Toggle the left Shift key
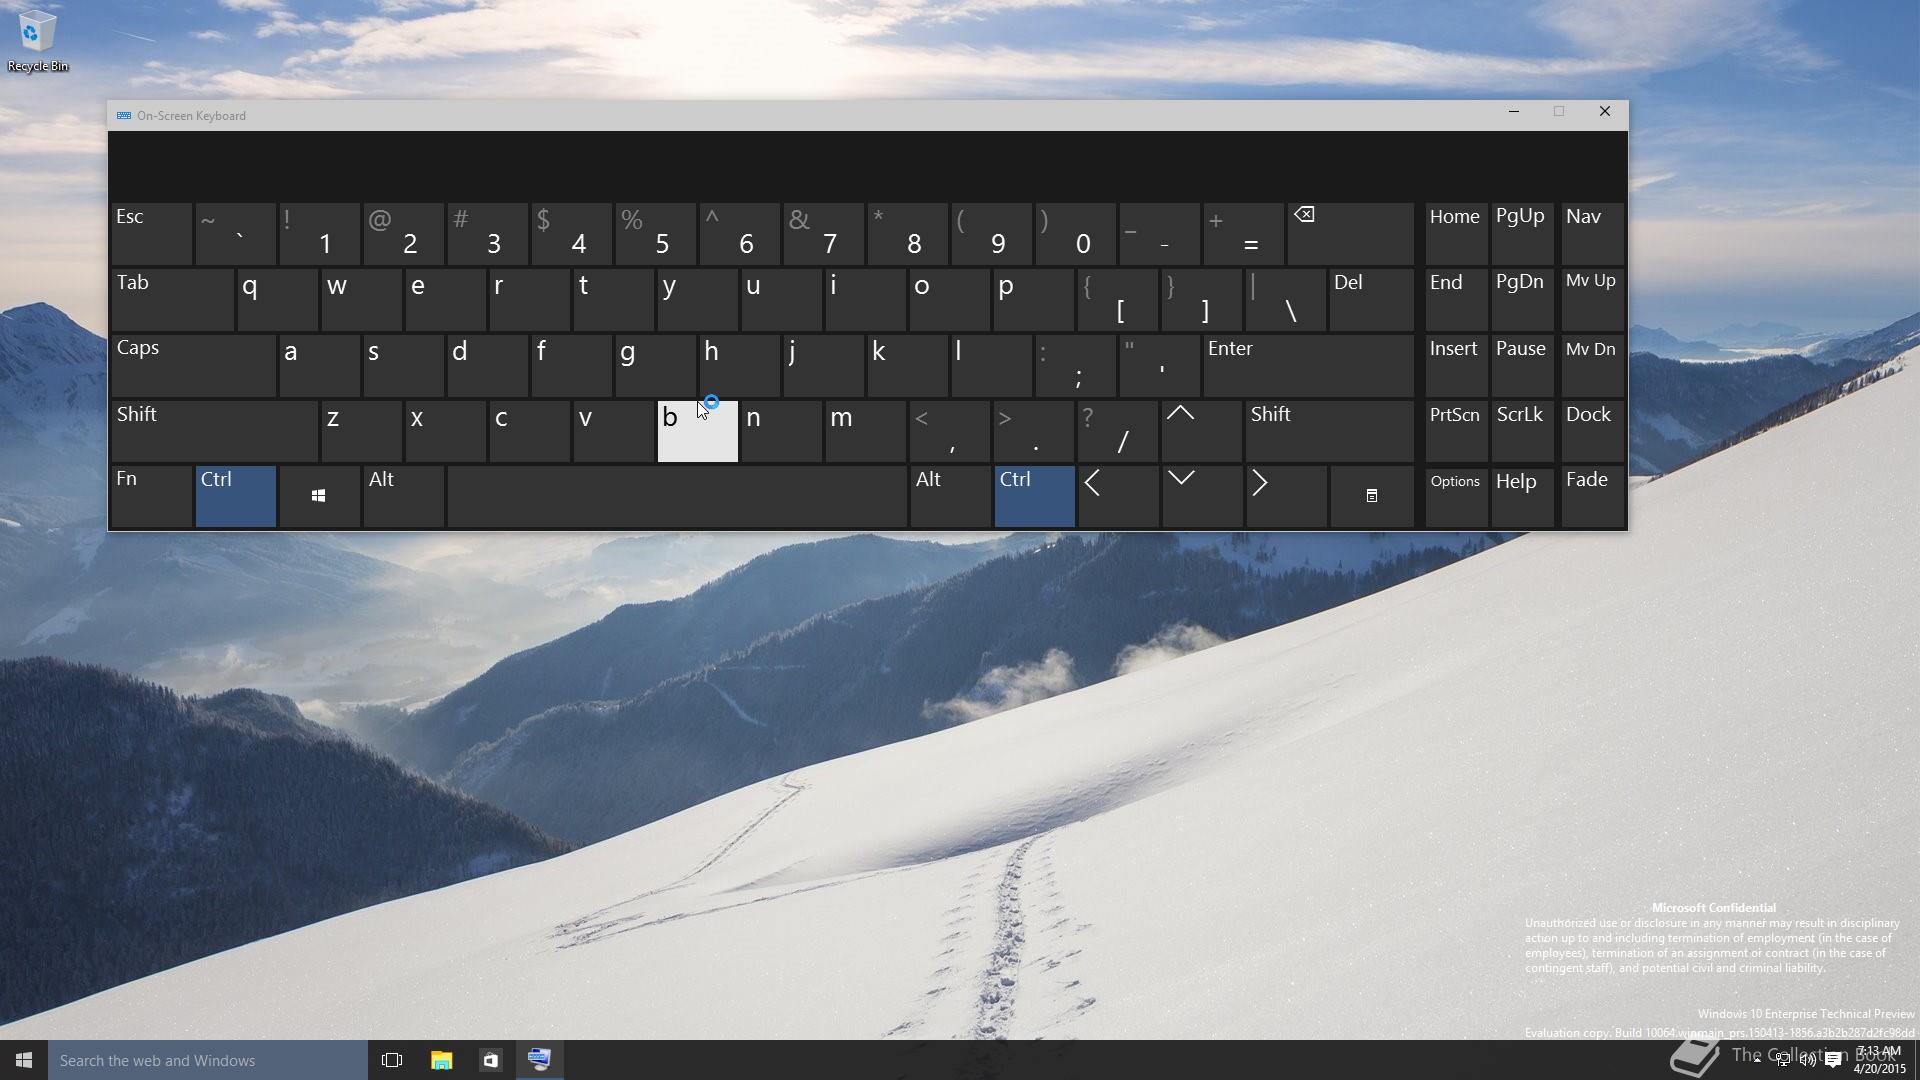The image size is (1920, 1080). click(x=215, y=431)
